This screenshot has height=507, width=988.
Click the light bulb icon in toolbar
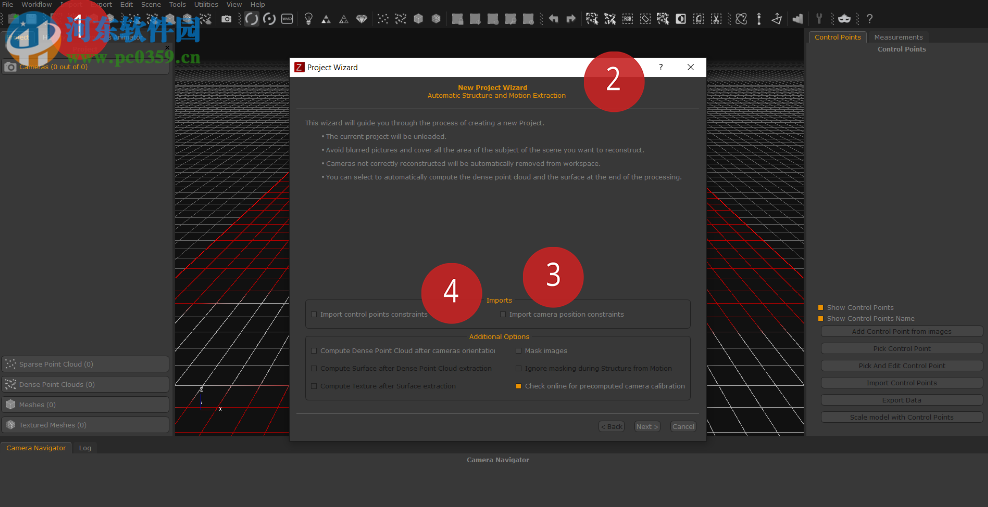[x=308, y=19]
